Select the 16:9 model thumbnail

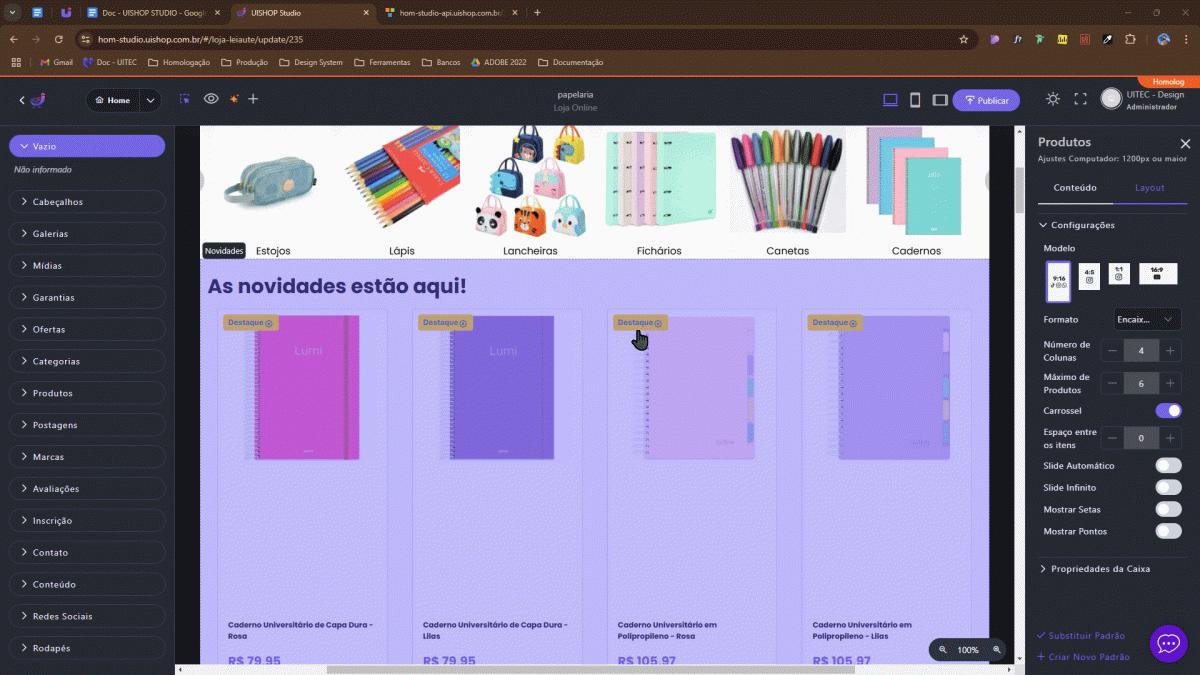point(1157,274)
